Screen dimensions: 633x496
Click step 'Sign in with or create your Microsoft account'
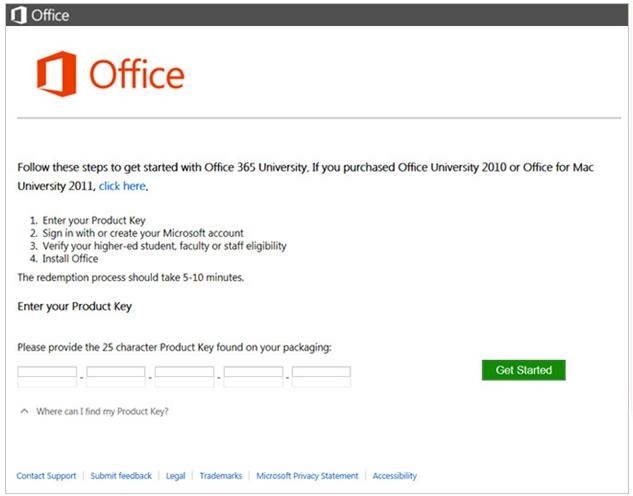point(137,233)
